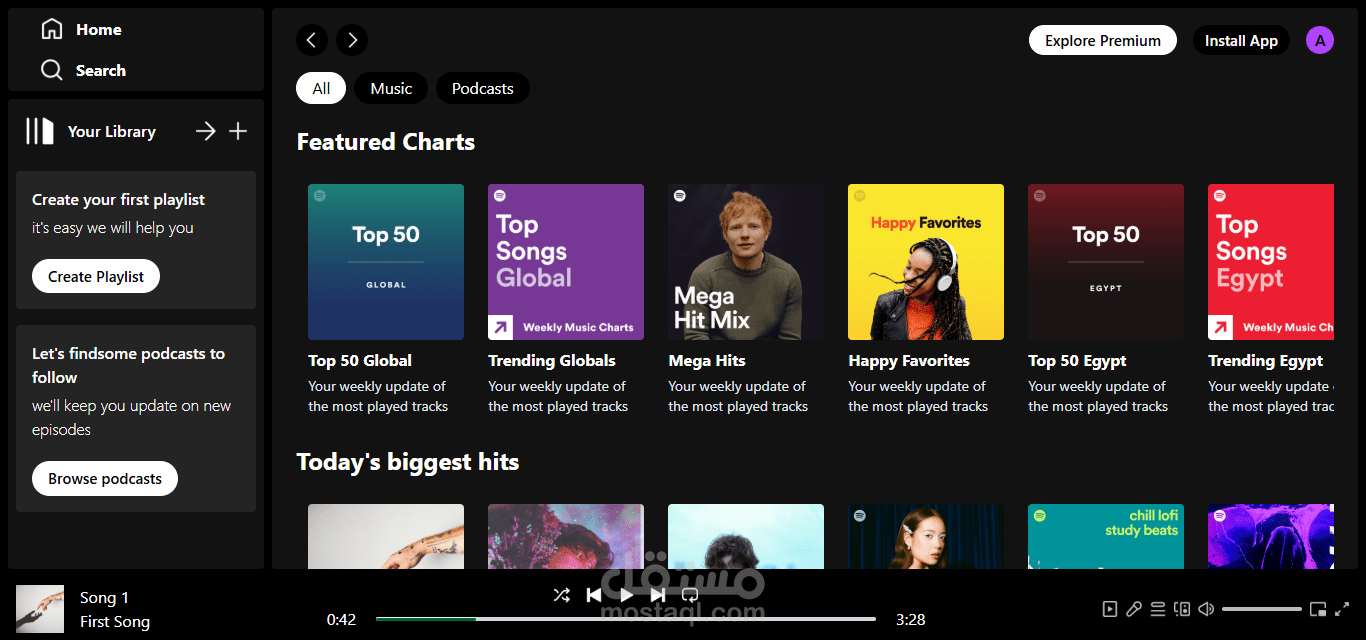Screen dimensions: 1366x640
Task: Enable repeat mode
Action: [x=689, y=594]
